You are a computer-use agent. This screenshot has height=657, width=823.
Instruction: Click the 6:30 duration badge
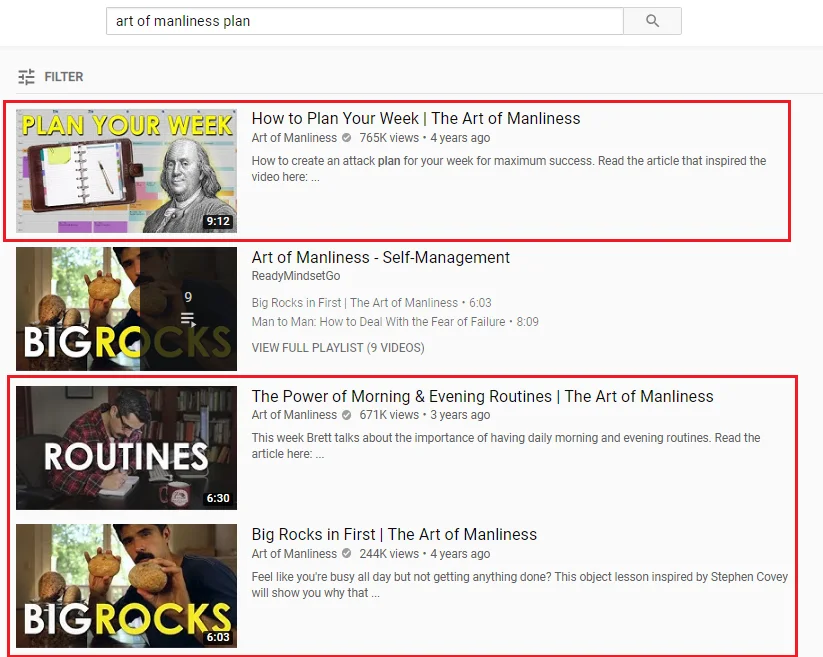click(218, 498)
